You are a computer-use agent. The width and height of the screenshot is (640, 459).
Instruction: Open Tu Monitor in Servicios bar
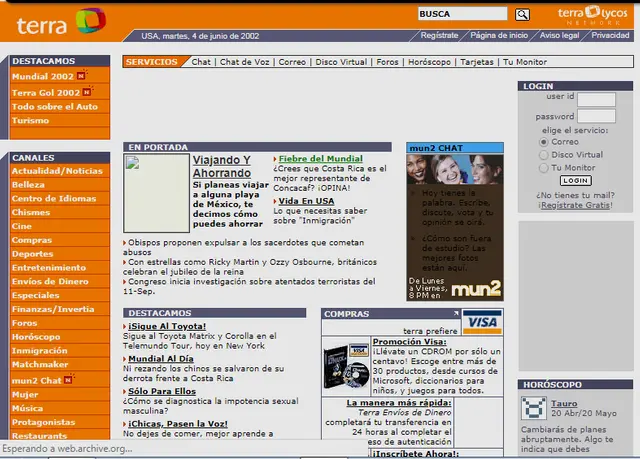524,62
